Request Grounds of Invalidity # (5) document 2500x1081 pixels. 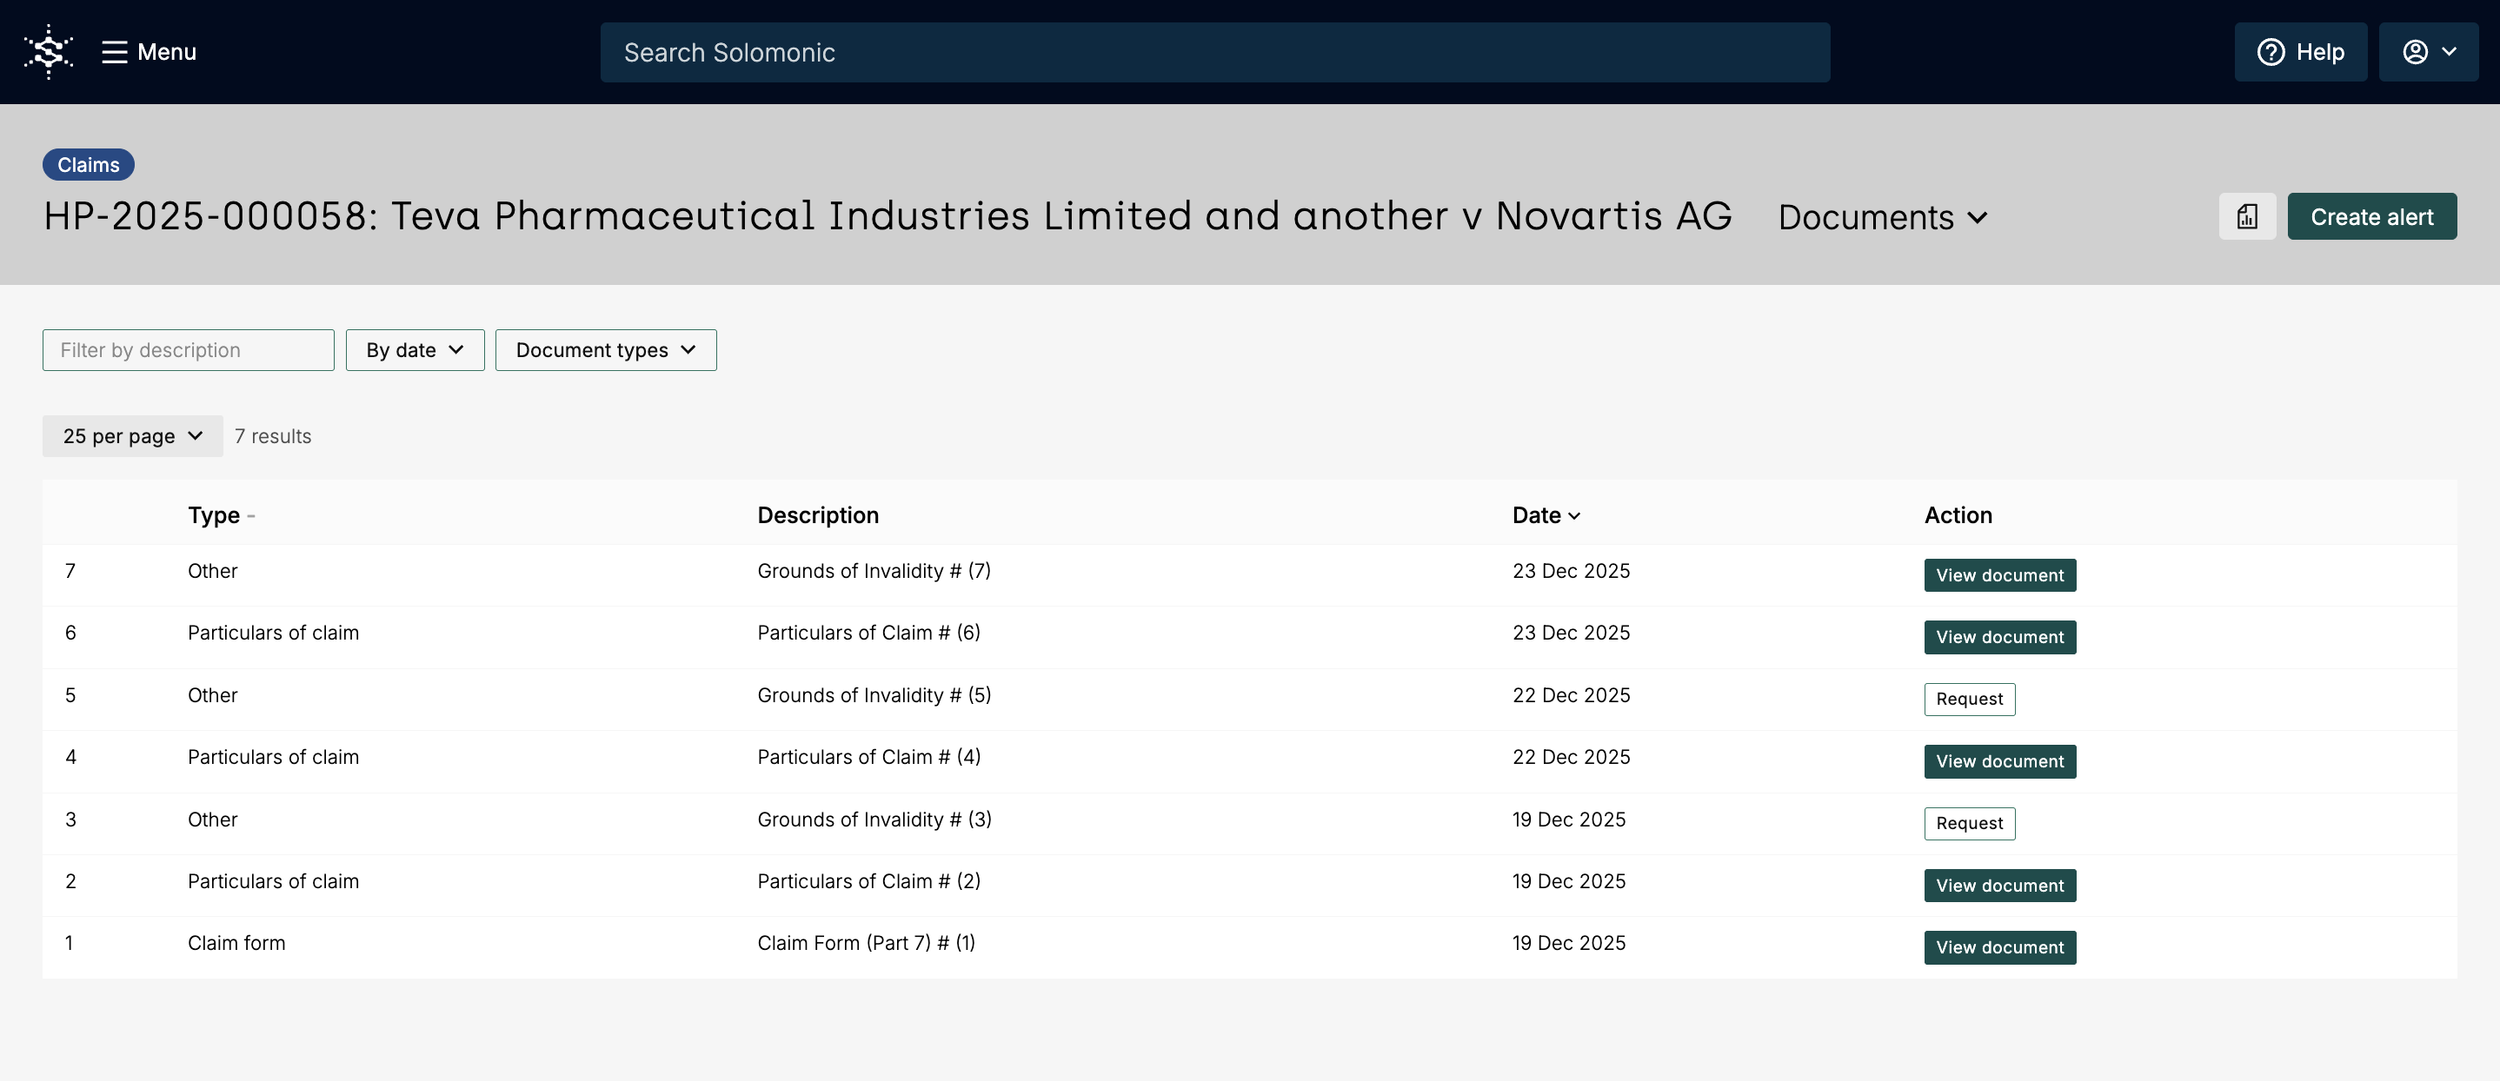[x=1968, y=699]
